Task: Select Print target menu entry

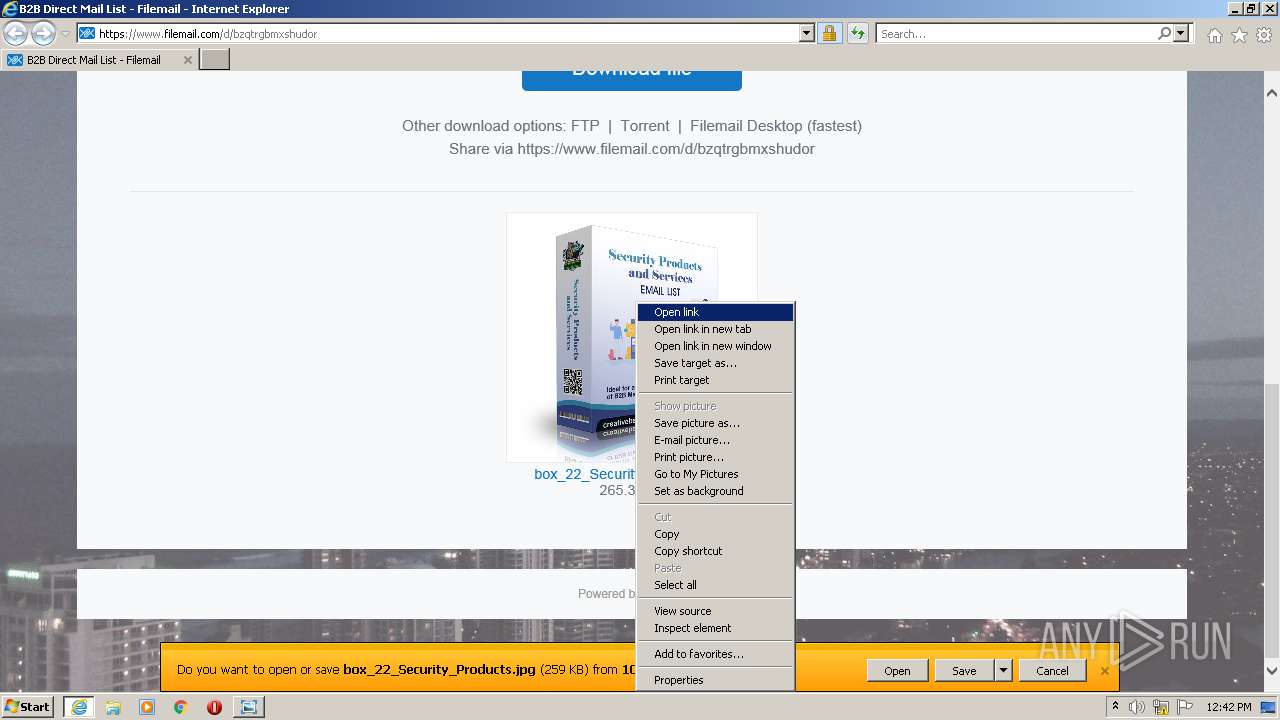Action: click(716, 380)
